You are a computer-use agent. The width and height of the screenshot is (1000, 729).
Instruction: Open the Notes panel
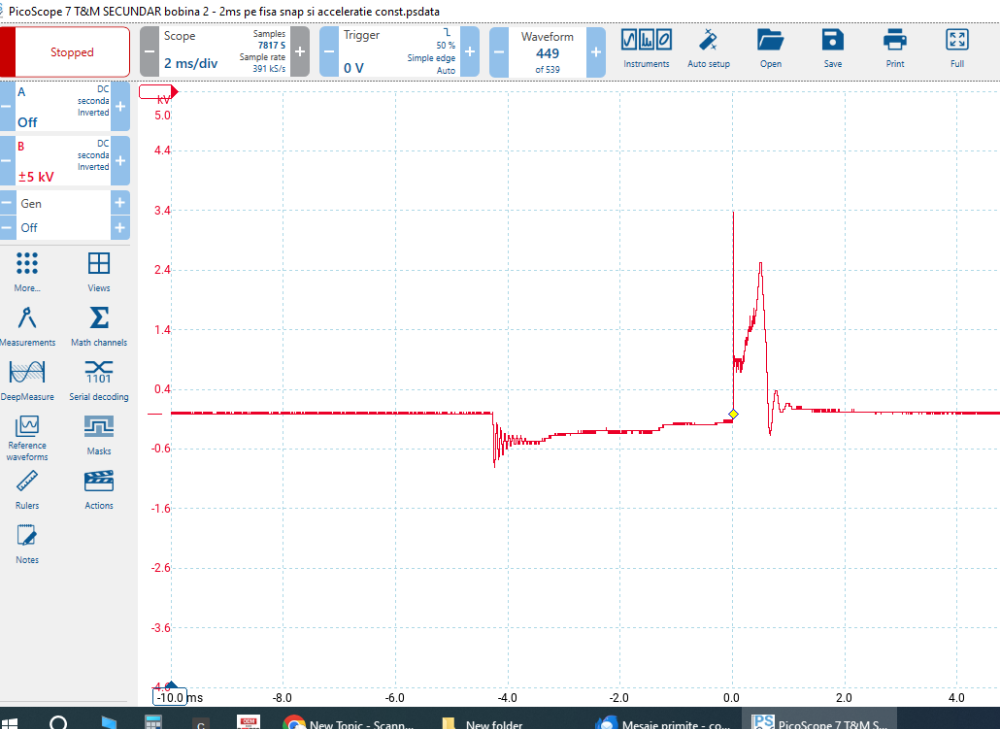[26, 543]
